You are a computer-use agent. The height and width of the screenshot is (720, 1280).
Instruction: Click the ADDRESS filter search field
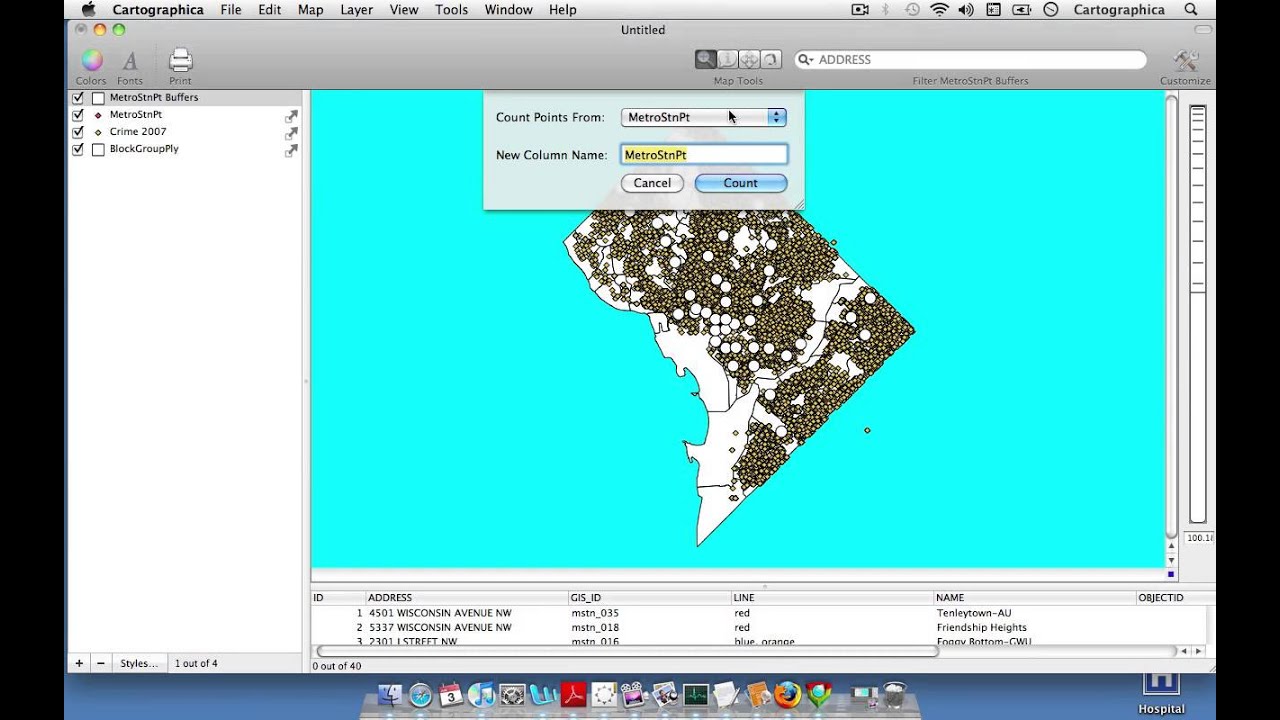pos(970,60)
